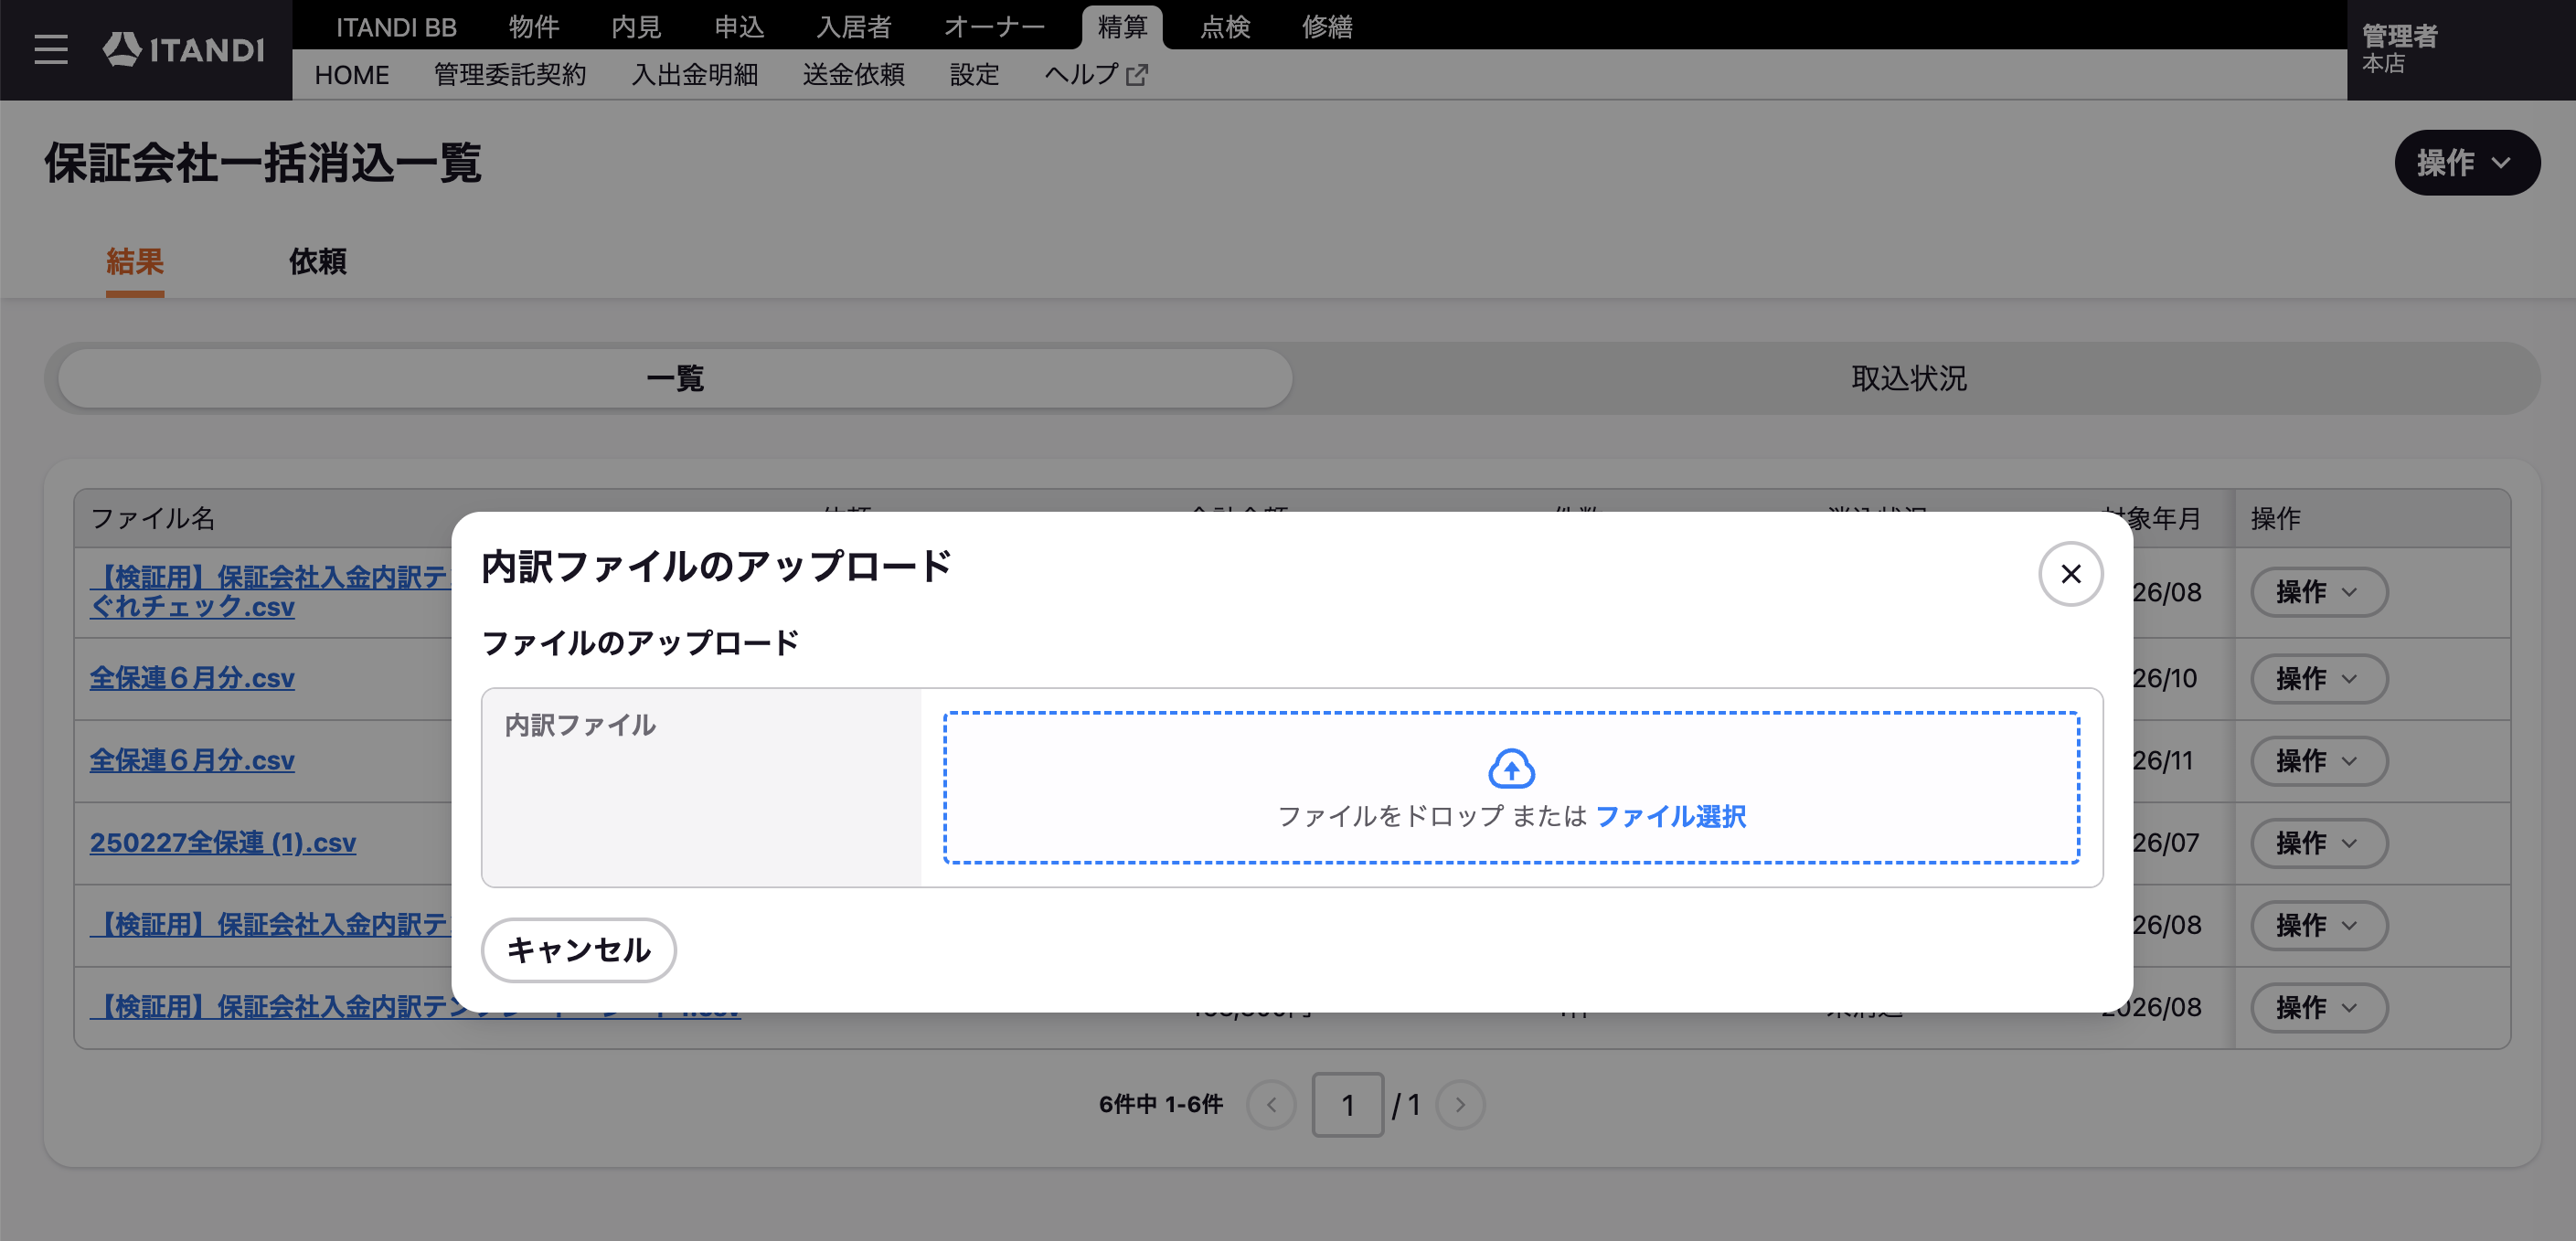The image size is (2576, 1241).
Task: Go to next page arrow
Action: coord(1460,1105)
